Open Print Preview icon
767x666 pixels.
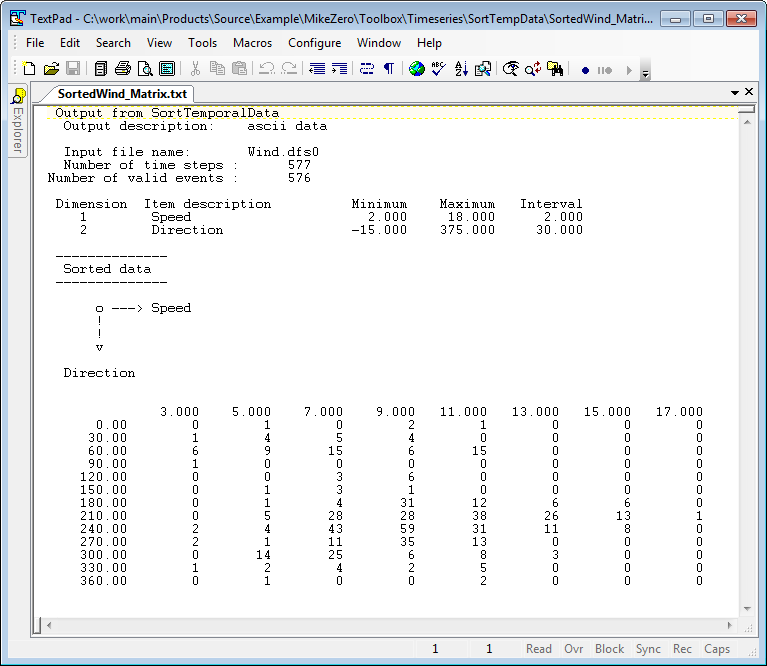coord(145,69)
